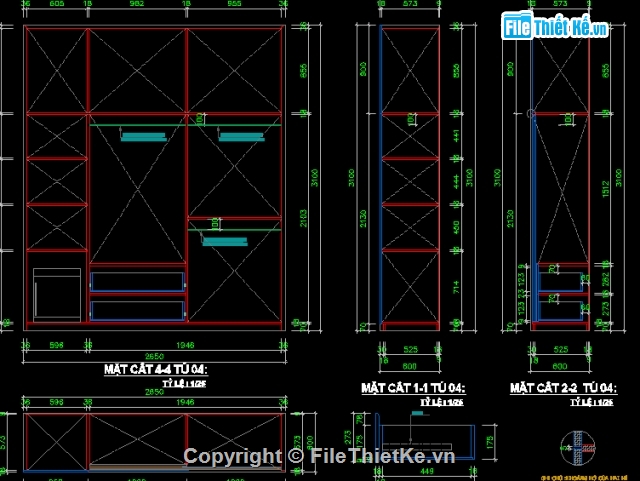Click the circular detail symbol at bottom right
This screenshot has width=640, height=481.
click(577, 448)
